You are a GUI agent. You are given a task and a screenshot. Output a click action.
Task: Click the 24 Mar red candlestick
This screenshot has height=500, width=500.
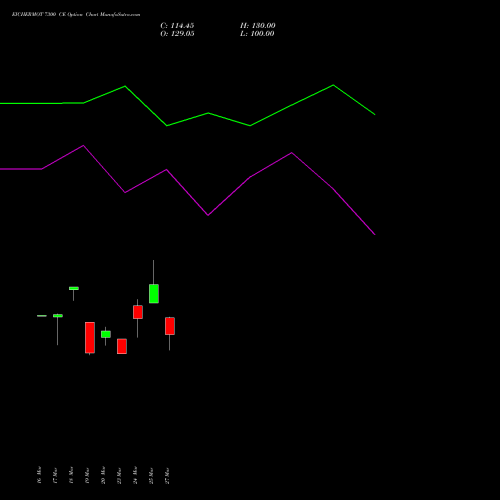pos(138,312)
